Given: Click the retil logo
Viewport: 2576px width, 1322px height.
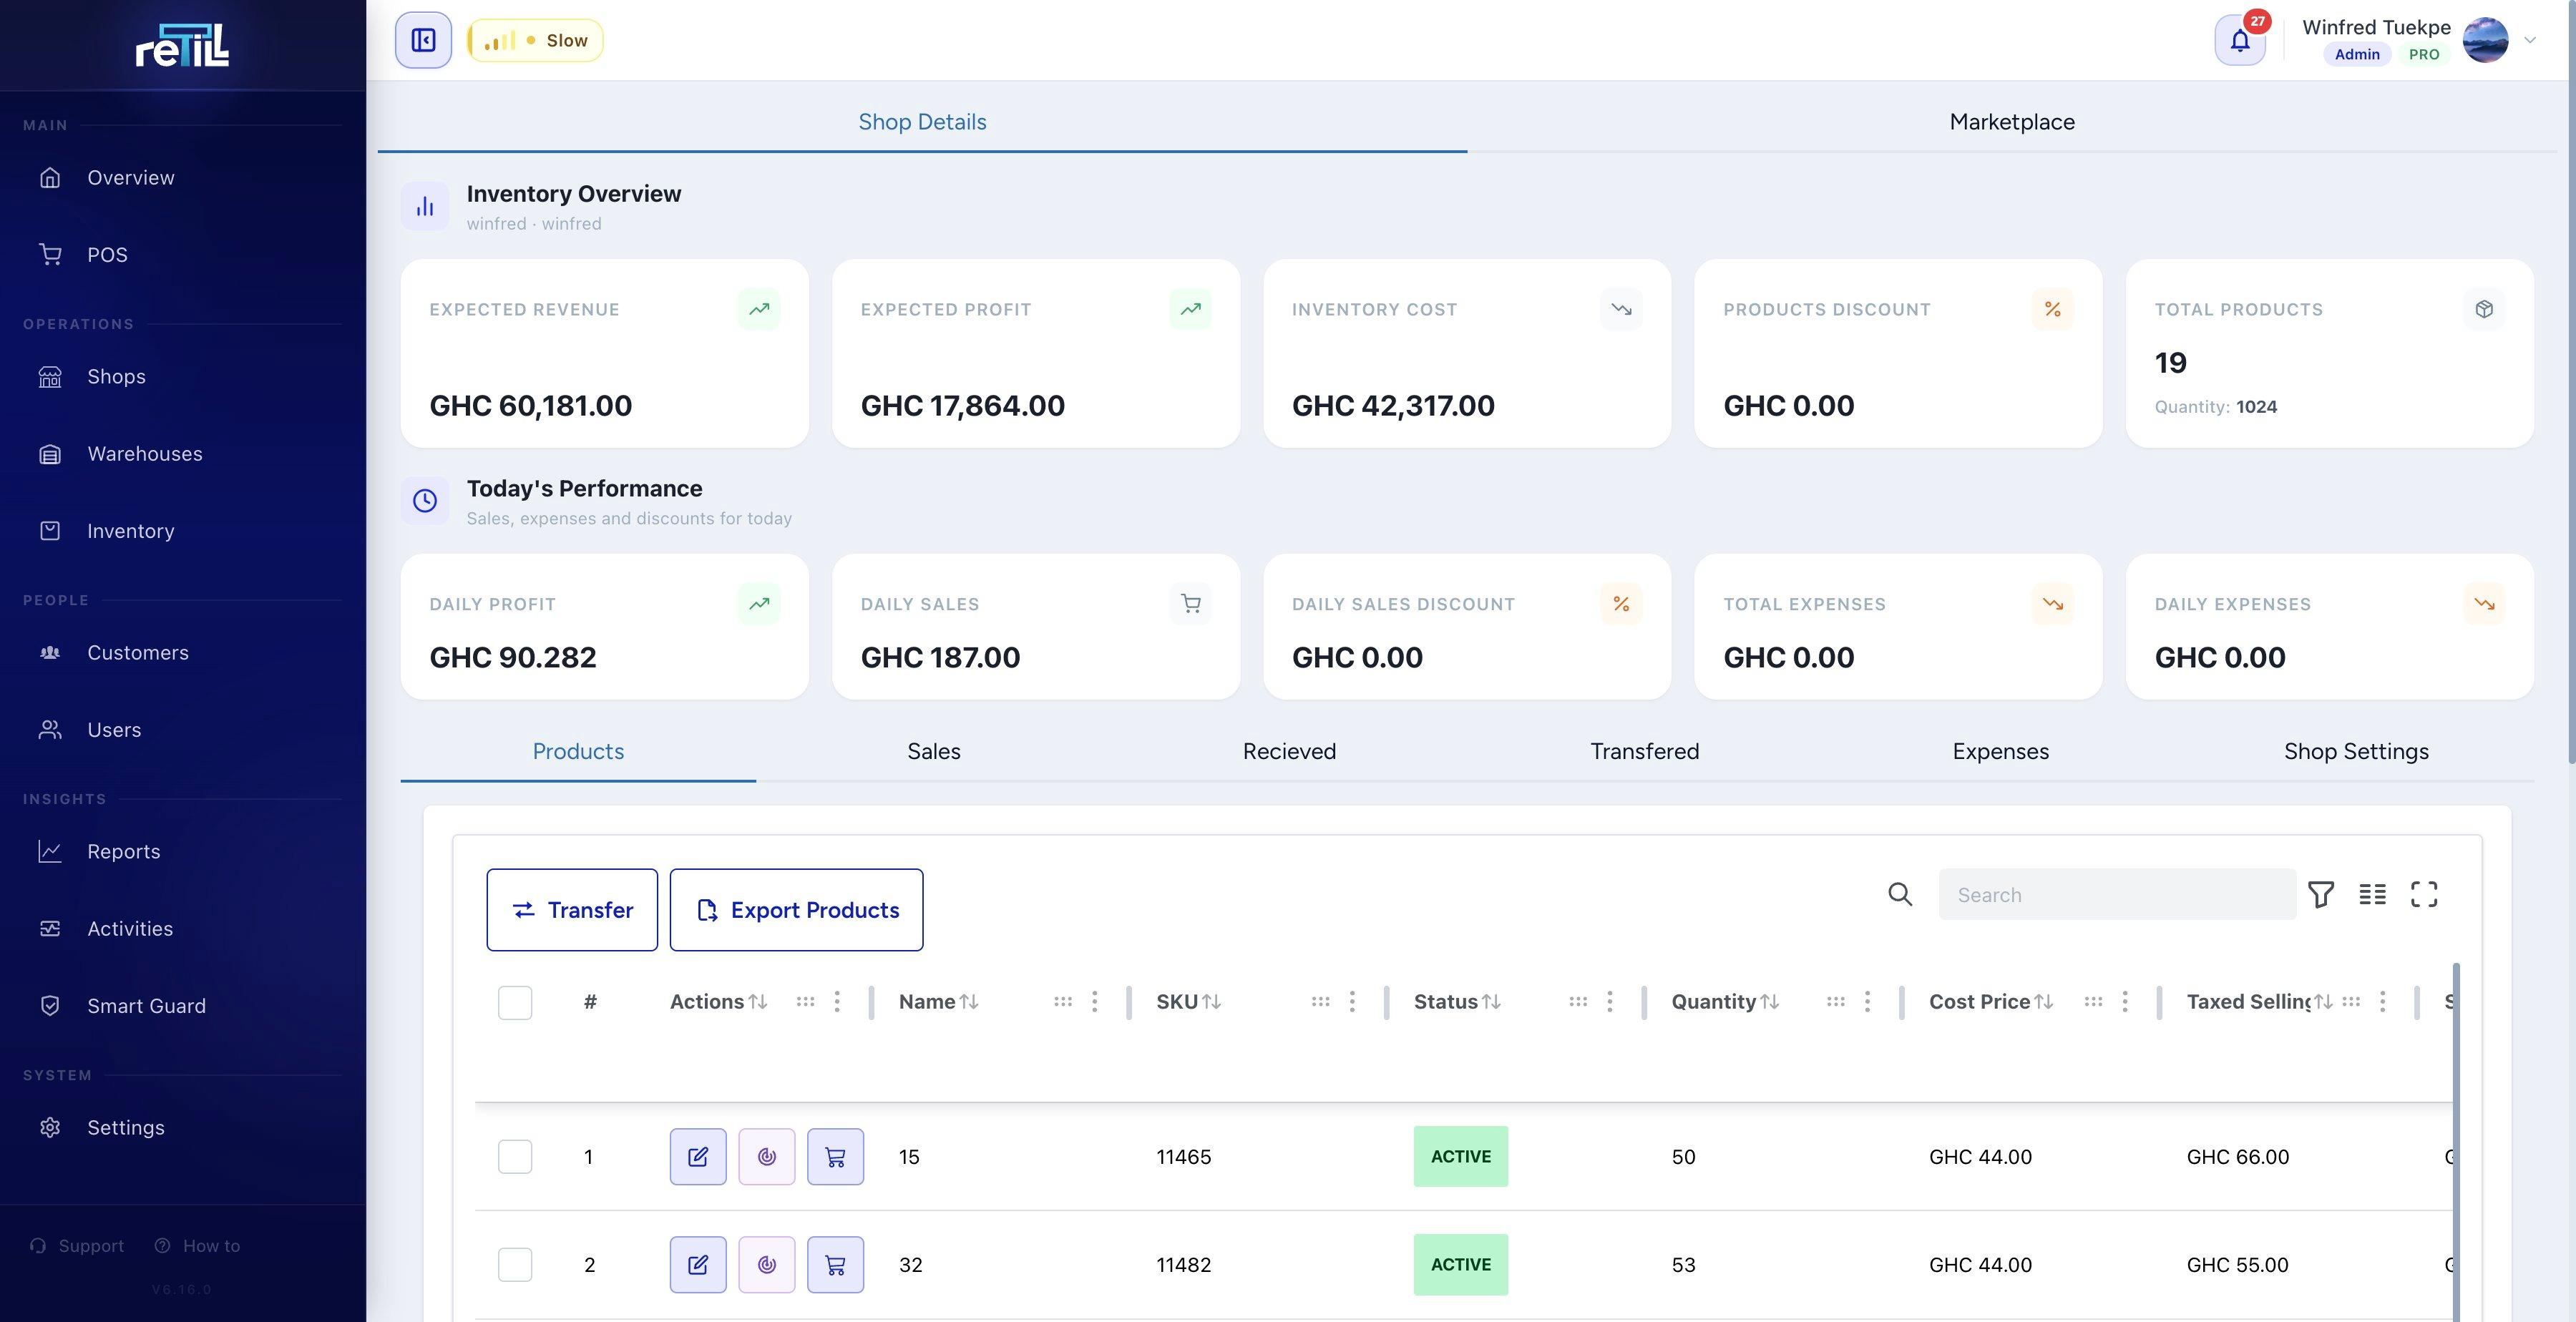Looking at the screenshot, I should (x=182, y=45).
